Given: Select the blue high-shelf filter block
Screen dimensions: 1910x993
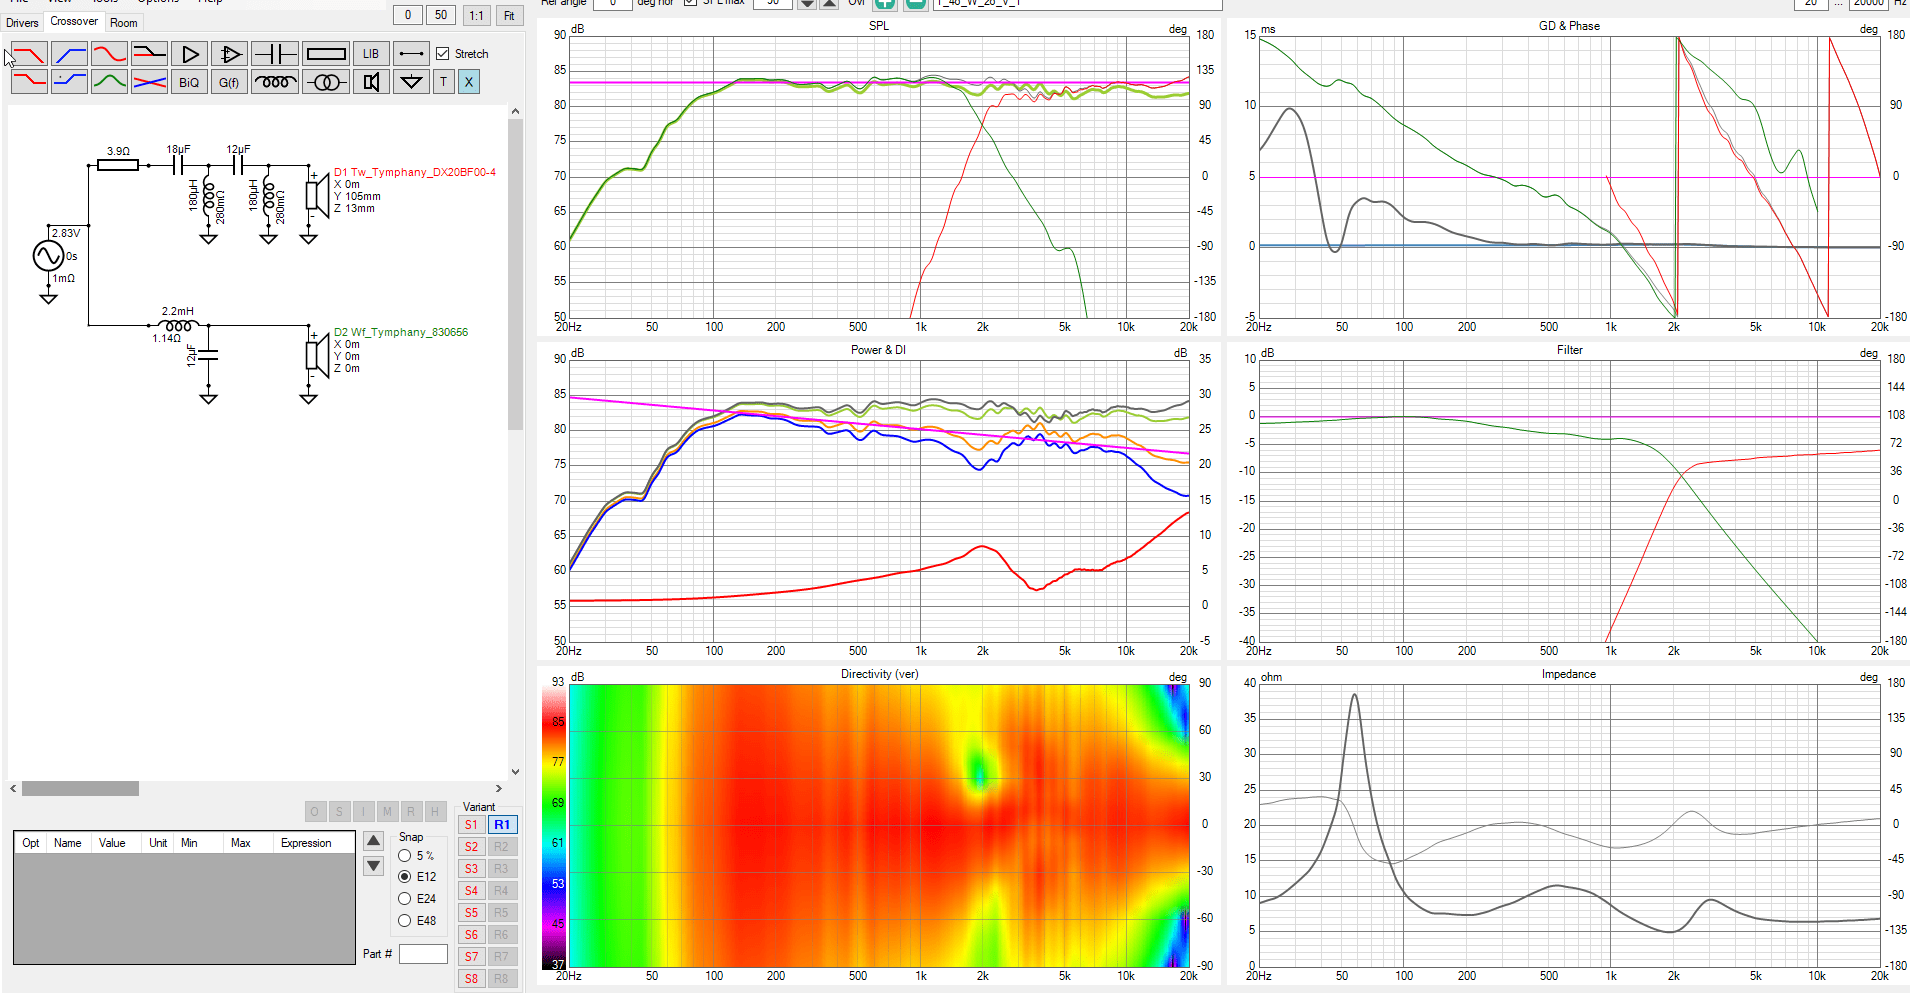Looking at the screenshot, I should point(69,82).
